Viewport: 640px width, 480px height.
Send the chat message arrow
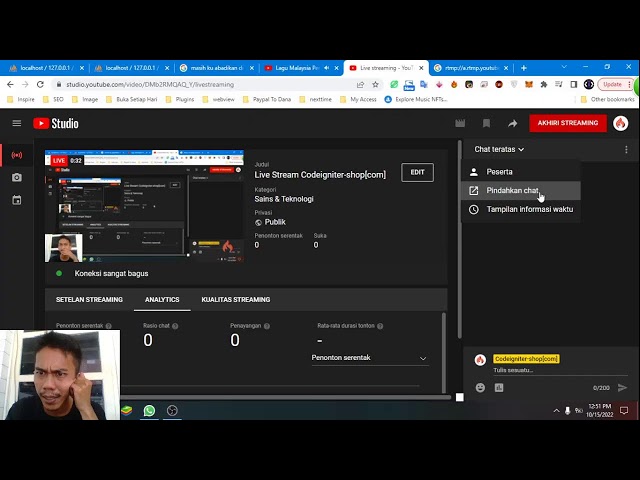[x=622, y=387]
